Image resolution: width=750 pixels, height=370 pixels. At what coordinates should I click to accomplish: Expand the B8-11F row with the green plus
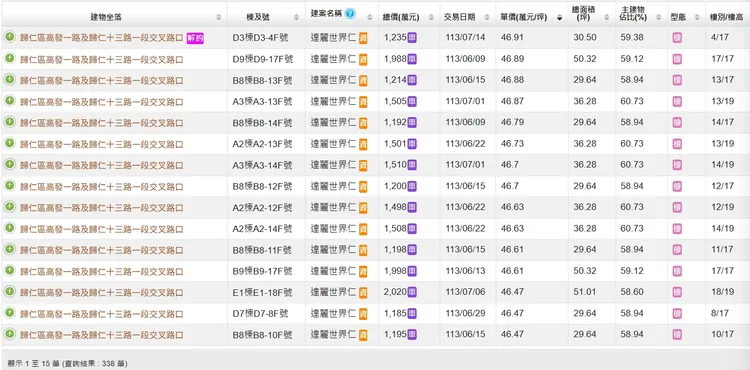coord(10,249)
